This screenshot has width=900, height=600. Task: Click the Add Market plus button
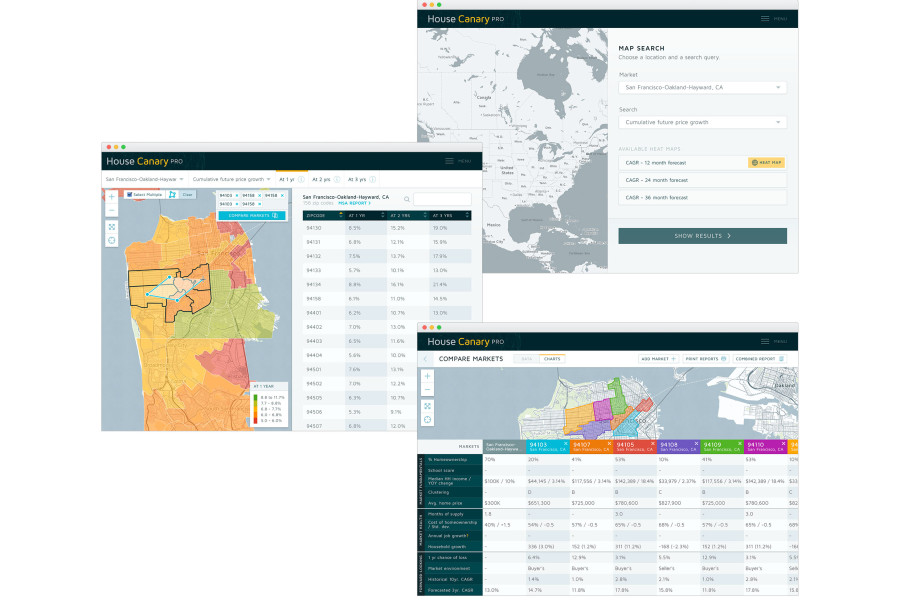pos(658,359)
